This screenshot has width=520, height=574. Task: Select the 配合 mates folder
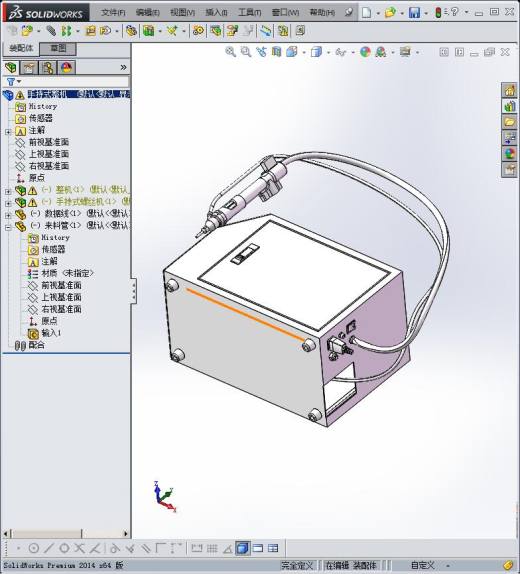[36, 345]
